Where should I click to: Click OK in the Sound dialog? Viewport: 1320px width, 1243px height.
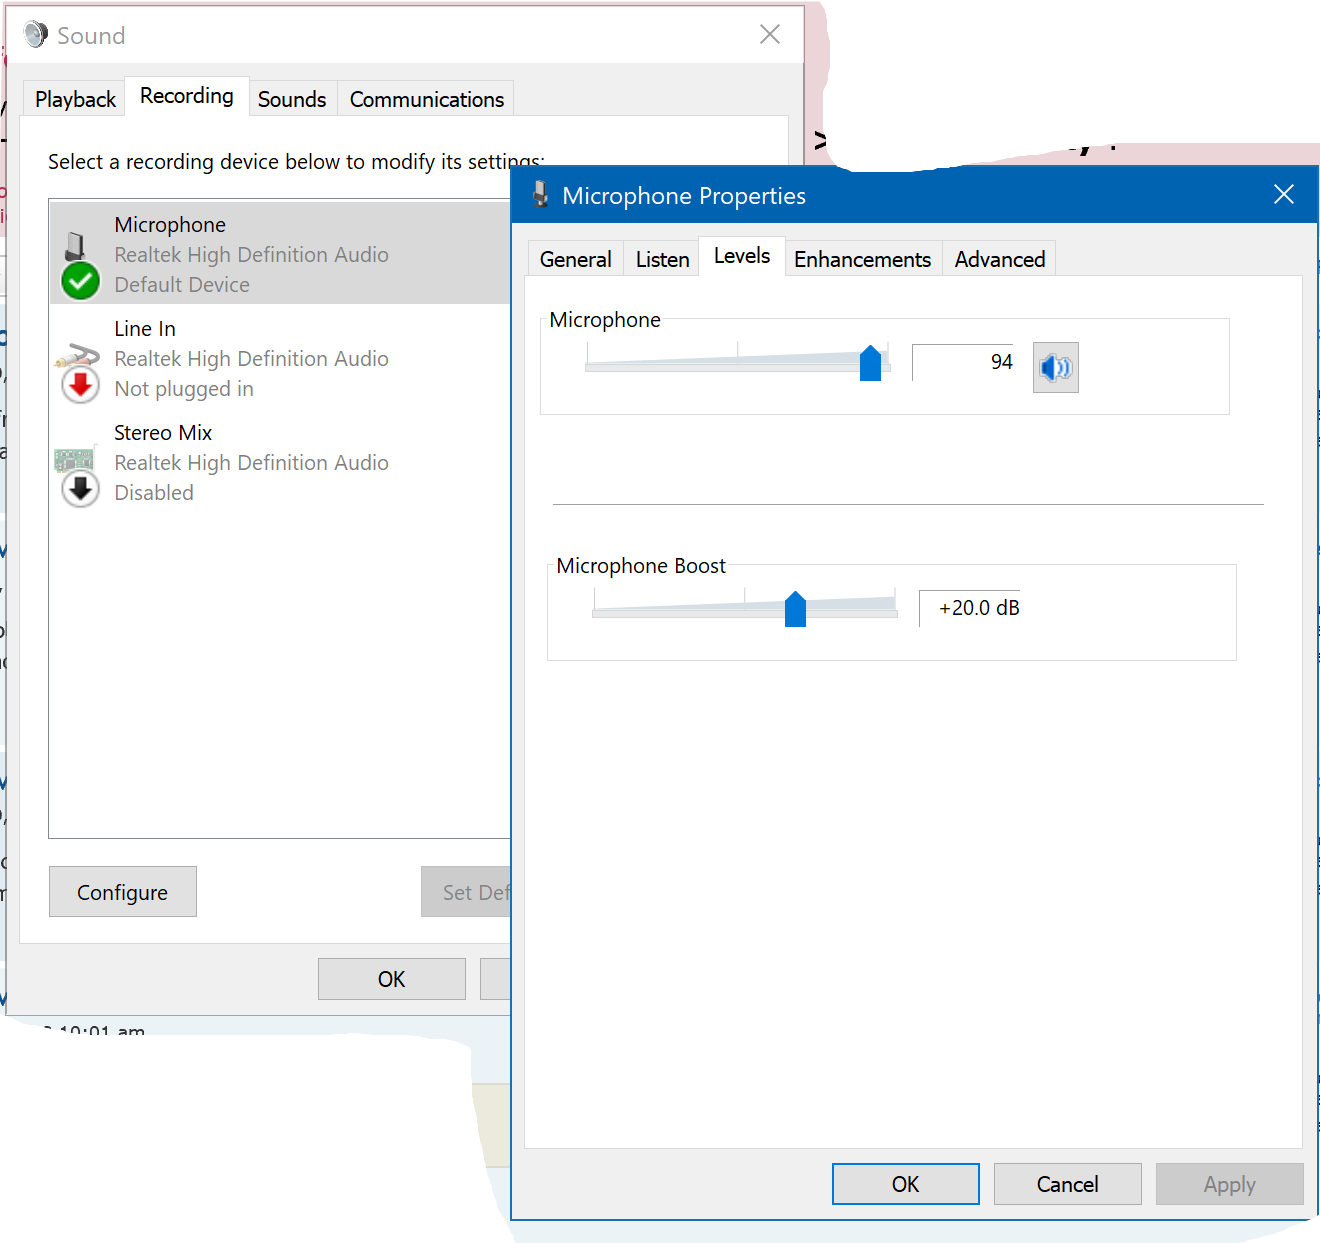[x=391, y=979]
